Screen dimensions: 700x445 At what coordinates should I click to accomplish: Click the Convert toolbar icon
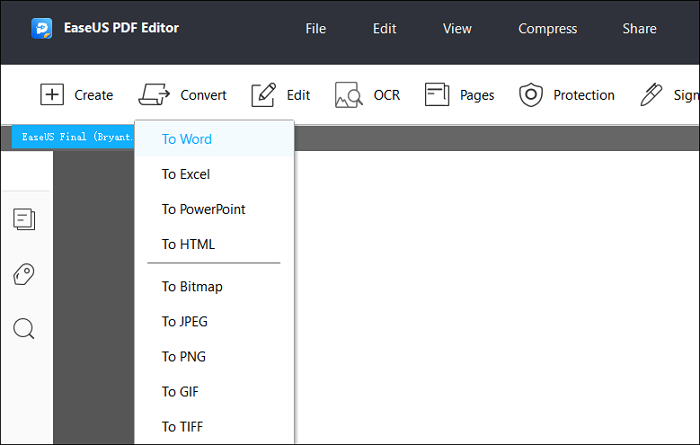tap(155, 95)
